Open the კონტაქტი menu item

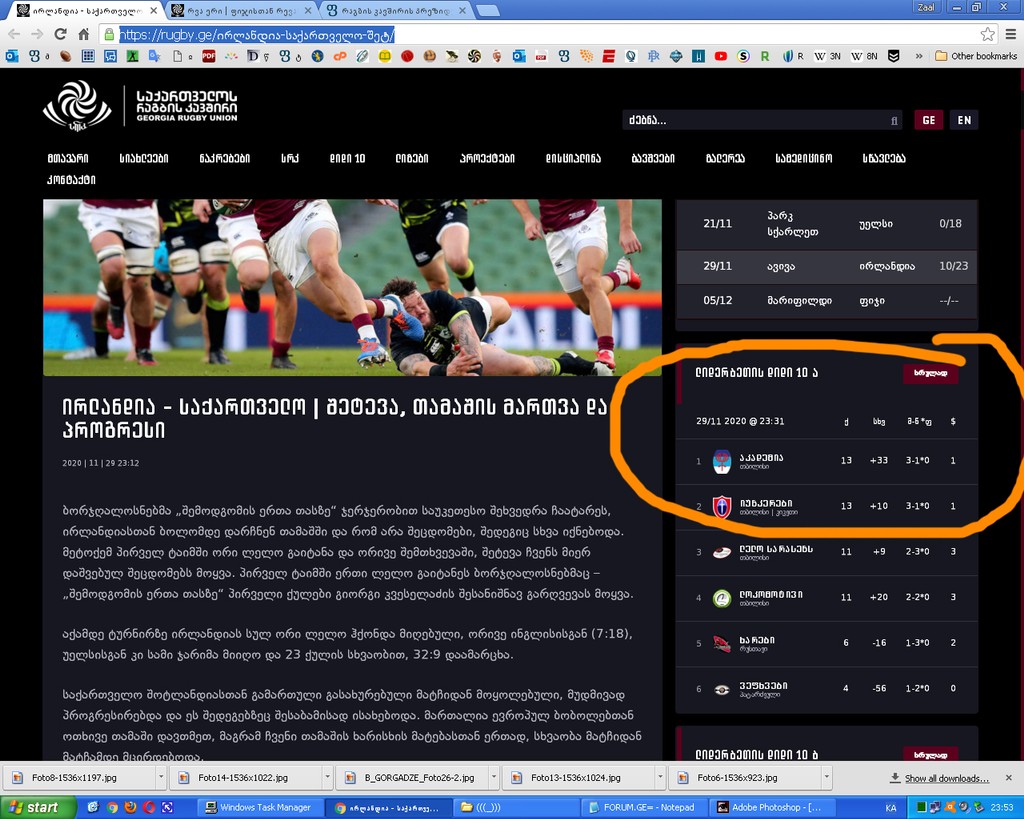click(x=71, y=180)
